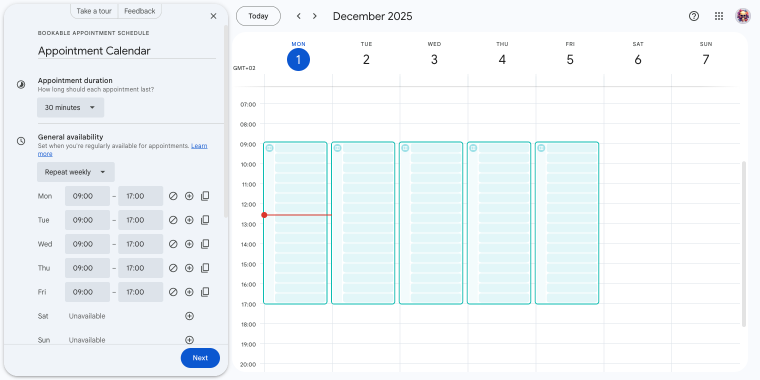The width and height of the screenshot is (760, 380).
Task: Edit Tuesday end time 17:00
Action: (141, 220)
